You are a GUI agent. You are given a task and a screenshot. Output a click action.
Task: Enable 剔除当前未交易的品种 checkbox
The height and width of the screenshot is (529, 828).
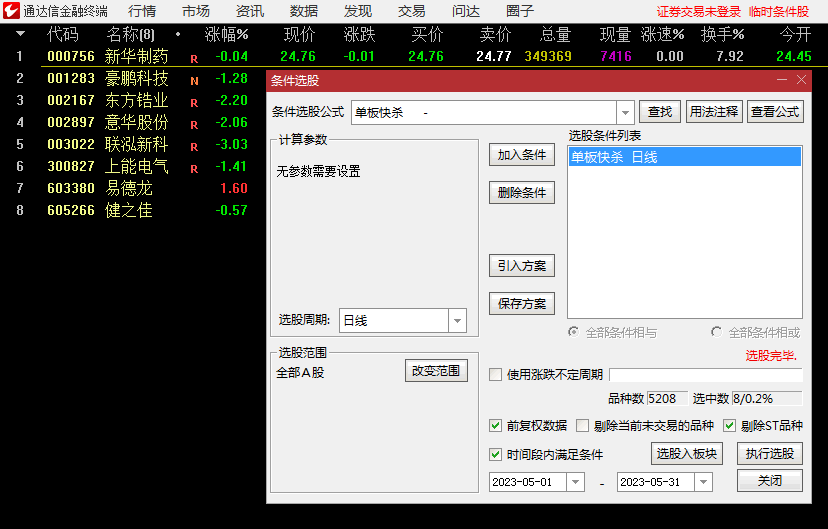pyautogui.click(x=582, y=426)
